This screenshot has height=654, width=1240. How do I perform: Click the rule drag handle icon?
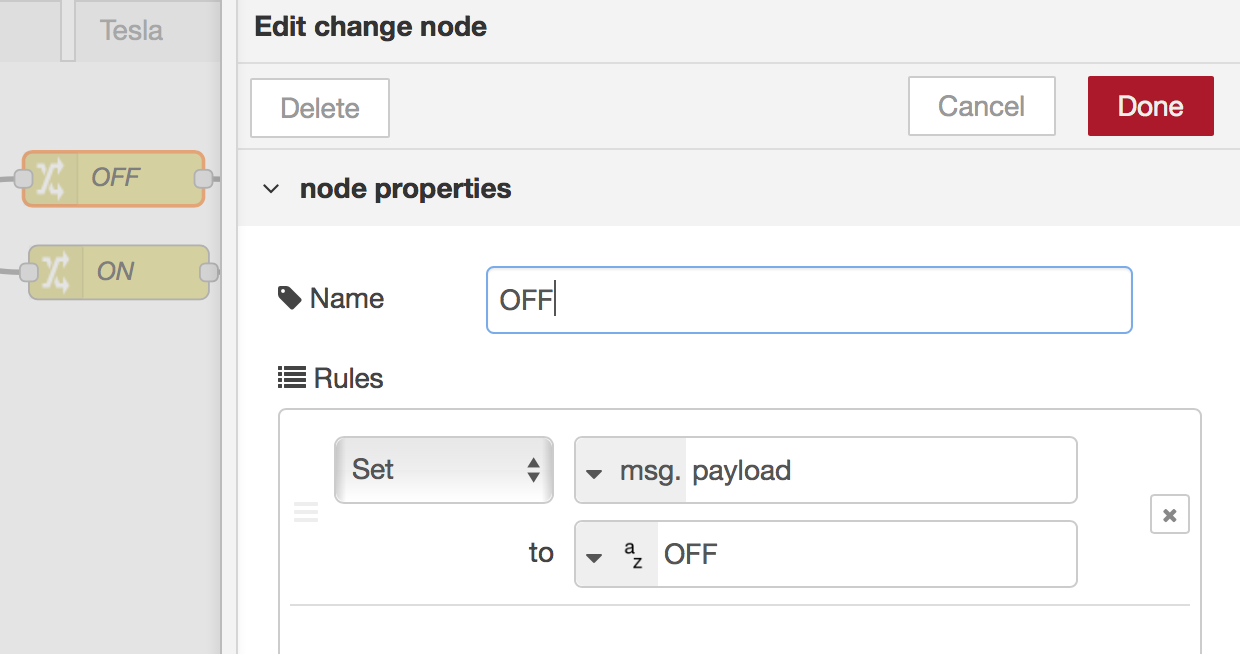pos(306,513)
